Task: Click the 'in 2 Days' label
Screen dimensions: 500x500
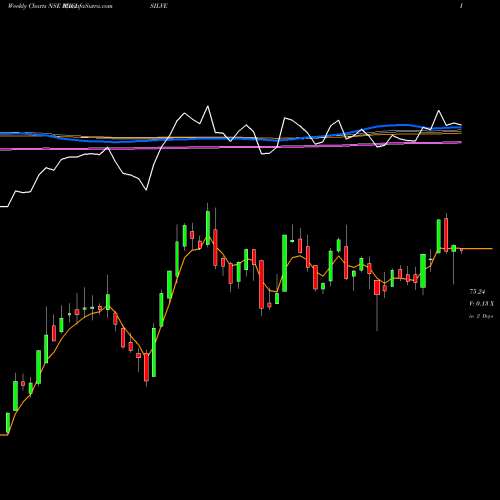Action: tap(481, 316)
